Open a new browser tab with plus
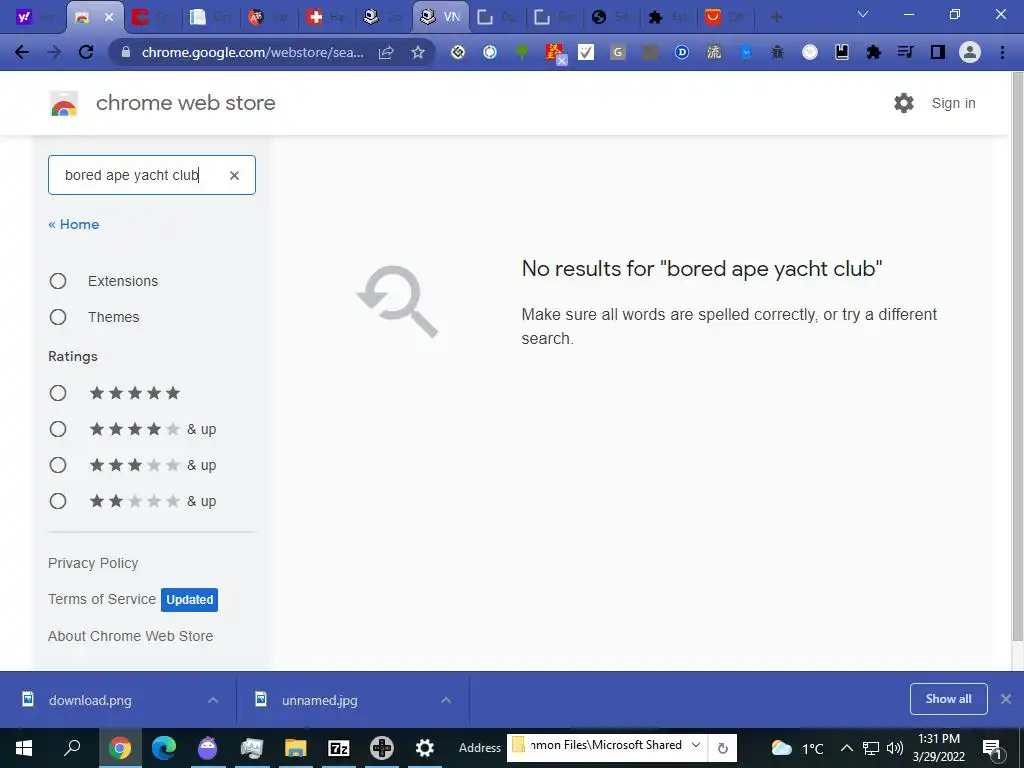Image resolution: width=1024 pixels, height=768 pixels. coord(776,17)
